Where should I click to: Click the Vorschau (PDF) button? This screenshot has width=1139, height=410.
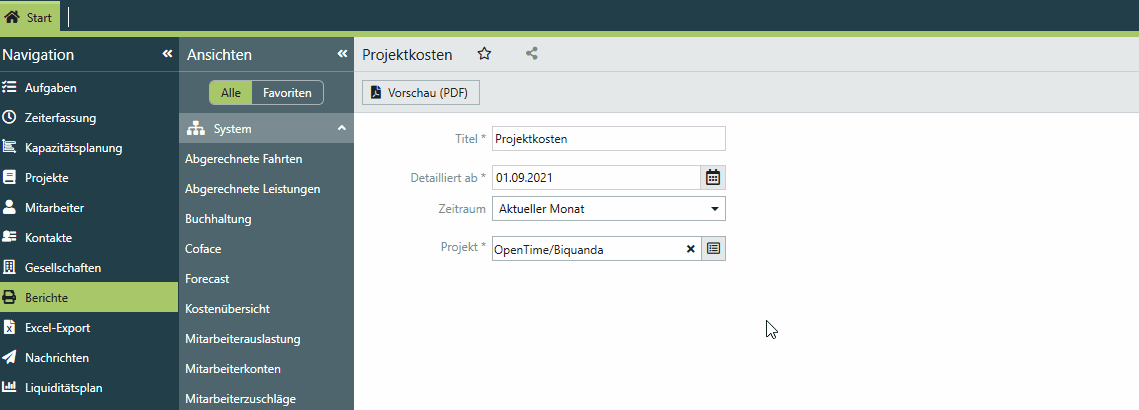(x=421, y=92)
